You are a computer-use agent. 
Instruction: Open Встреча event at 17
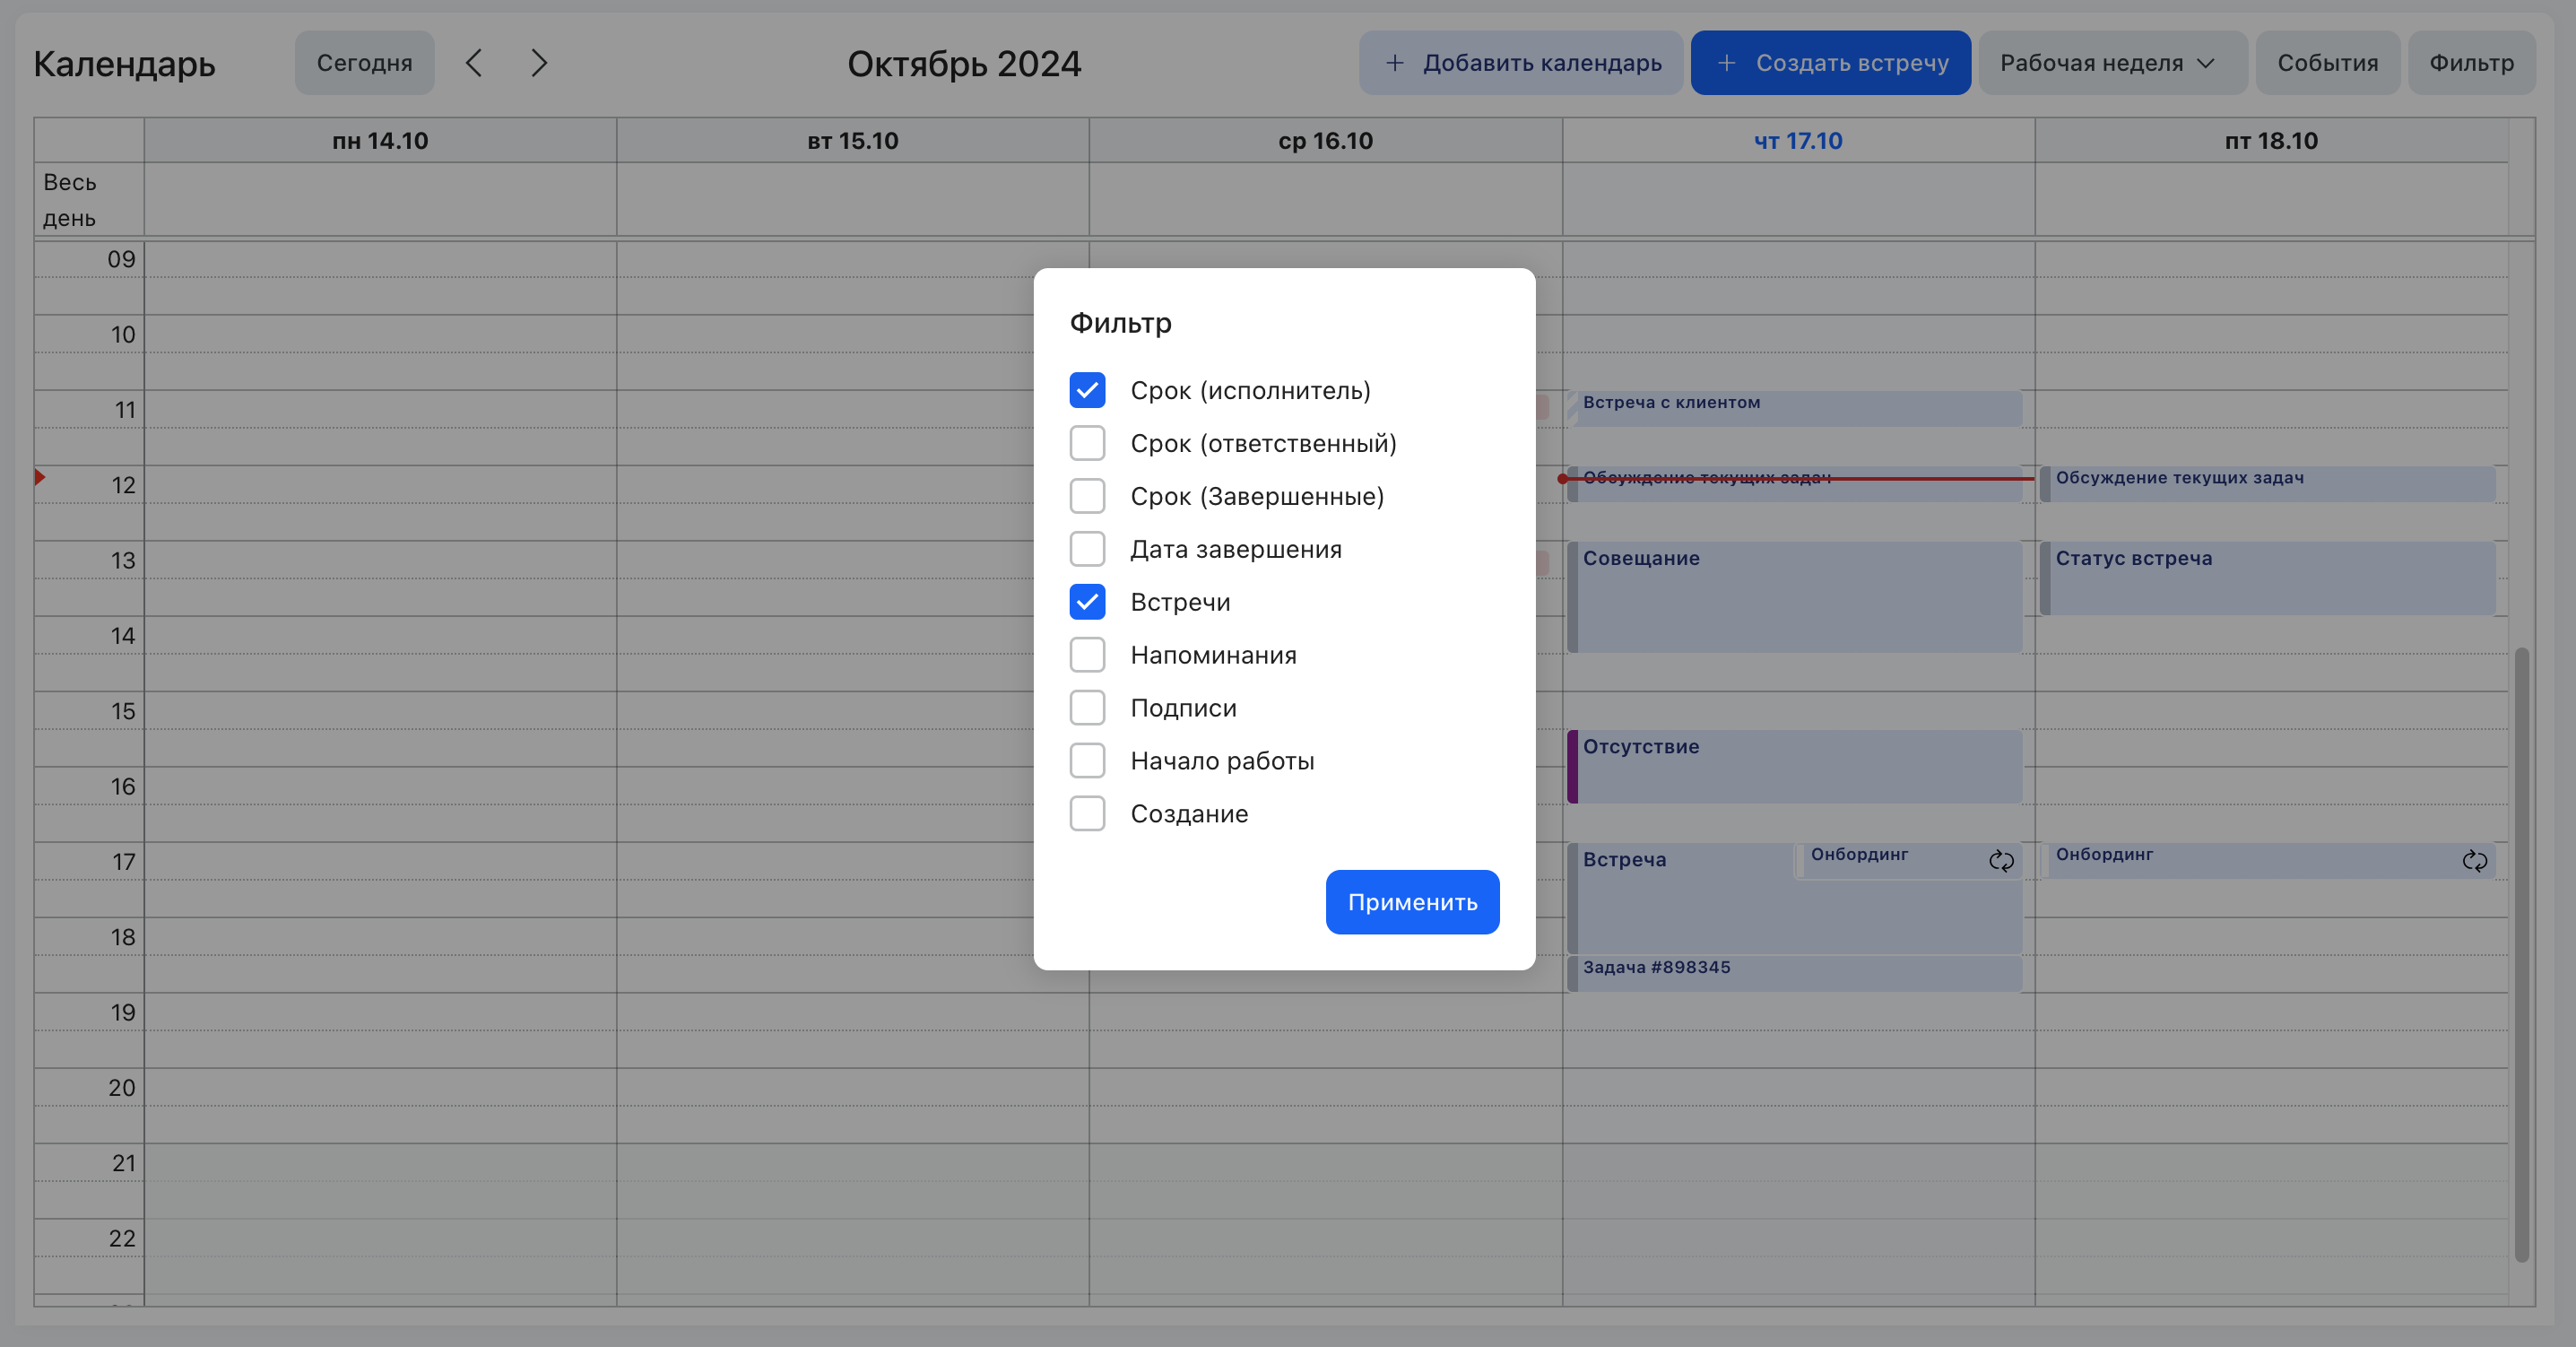click(1680, 898)
